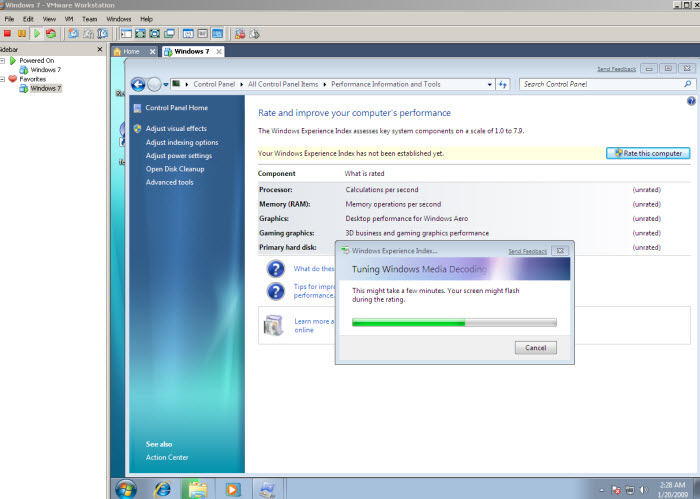Click the Quick Switch view toolbar icon
Image resolution: width=700 pixels, height=499 pixels.
(x=141, y=33)
